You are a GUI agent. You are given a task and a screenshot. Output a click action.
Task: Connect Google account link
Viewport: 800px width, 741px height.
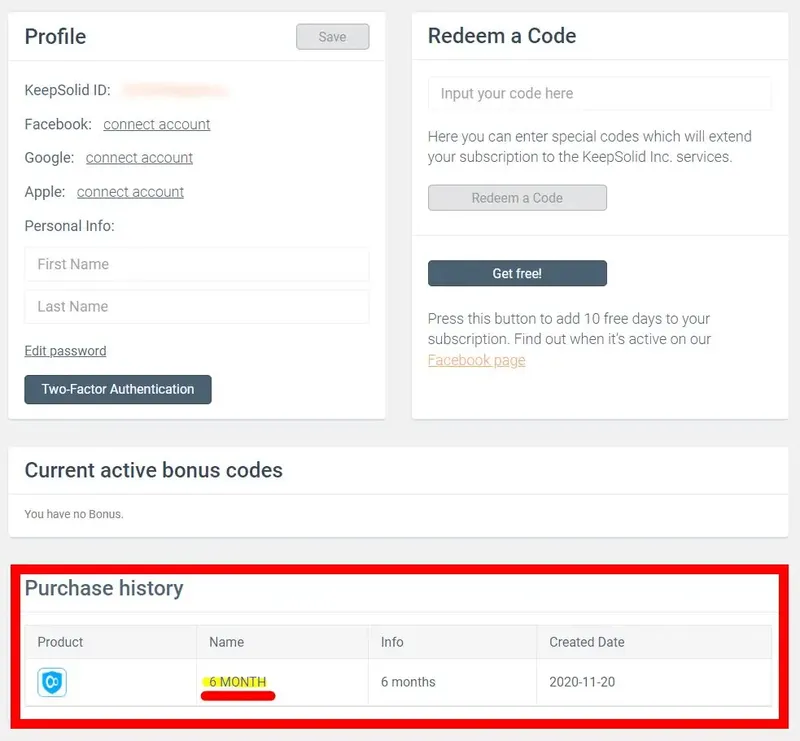tap(139, 158)
